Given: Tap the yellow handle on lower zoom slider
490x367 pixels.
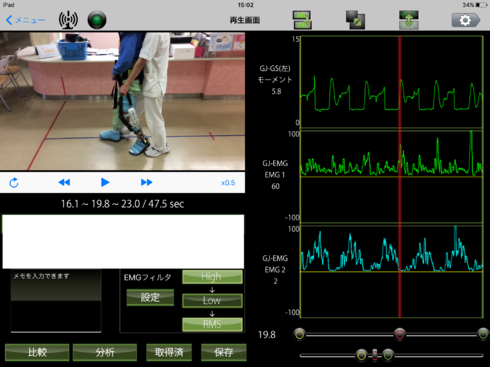Looking at the screenshot, I should (362, 355).
